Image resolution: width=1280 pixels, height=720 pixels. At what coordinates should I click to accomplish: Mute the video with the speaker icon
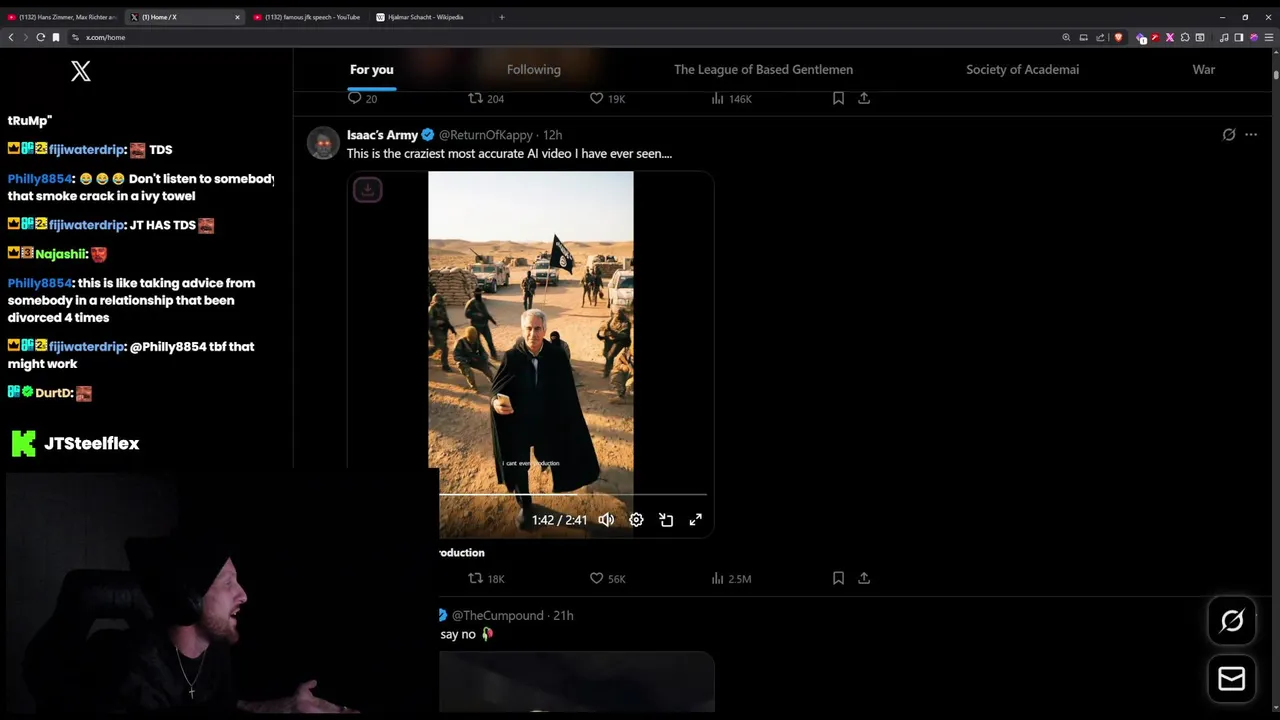click(606, 519)
